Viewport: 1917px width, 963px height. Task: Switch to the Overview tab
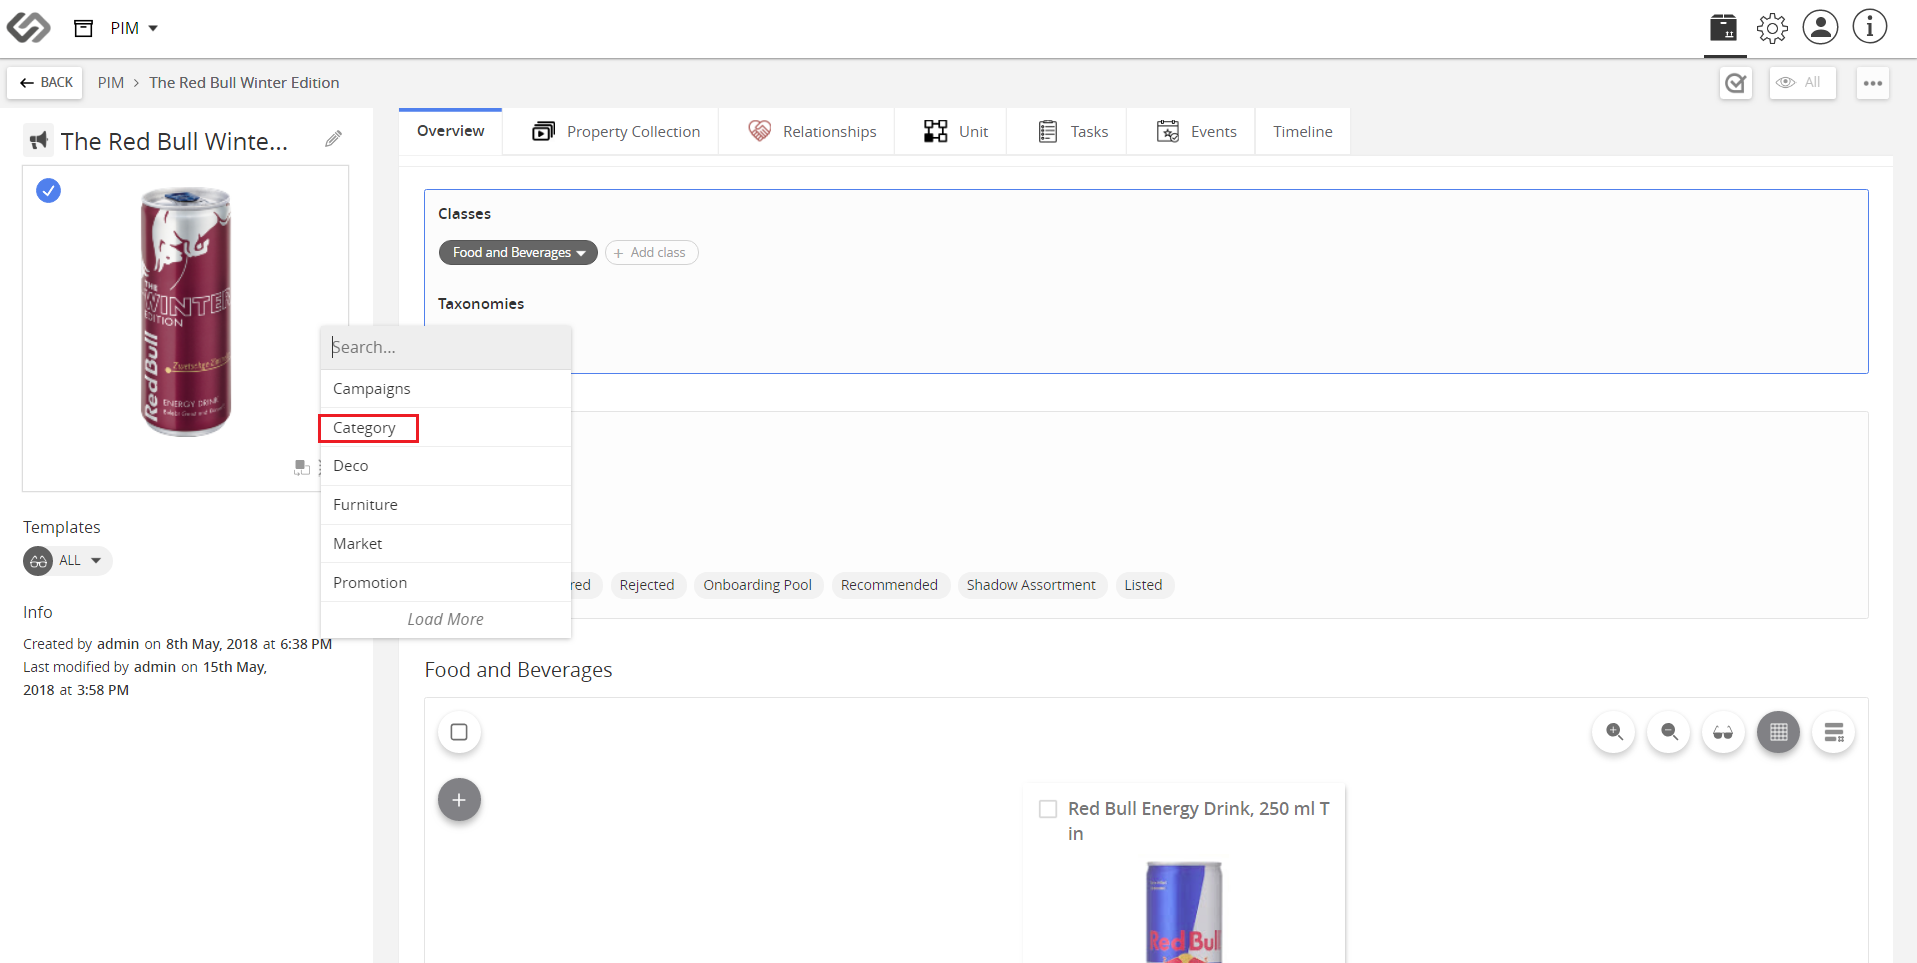point(450,131)
